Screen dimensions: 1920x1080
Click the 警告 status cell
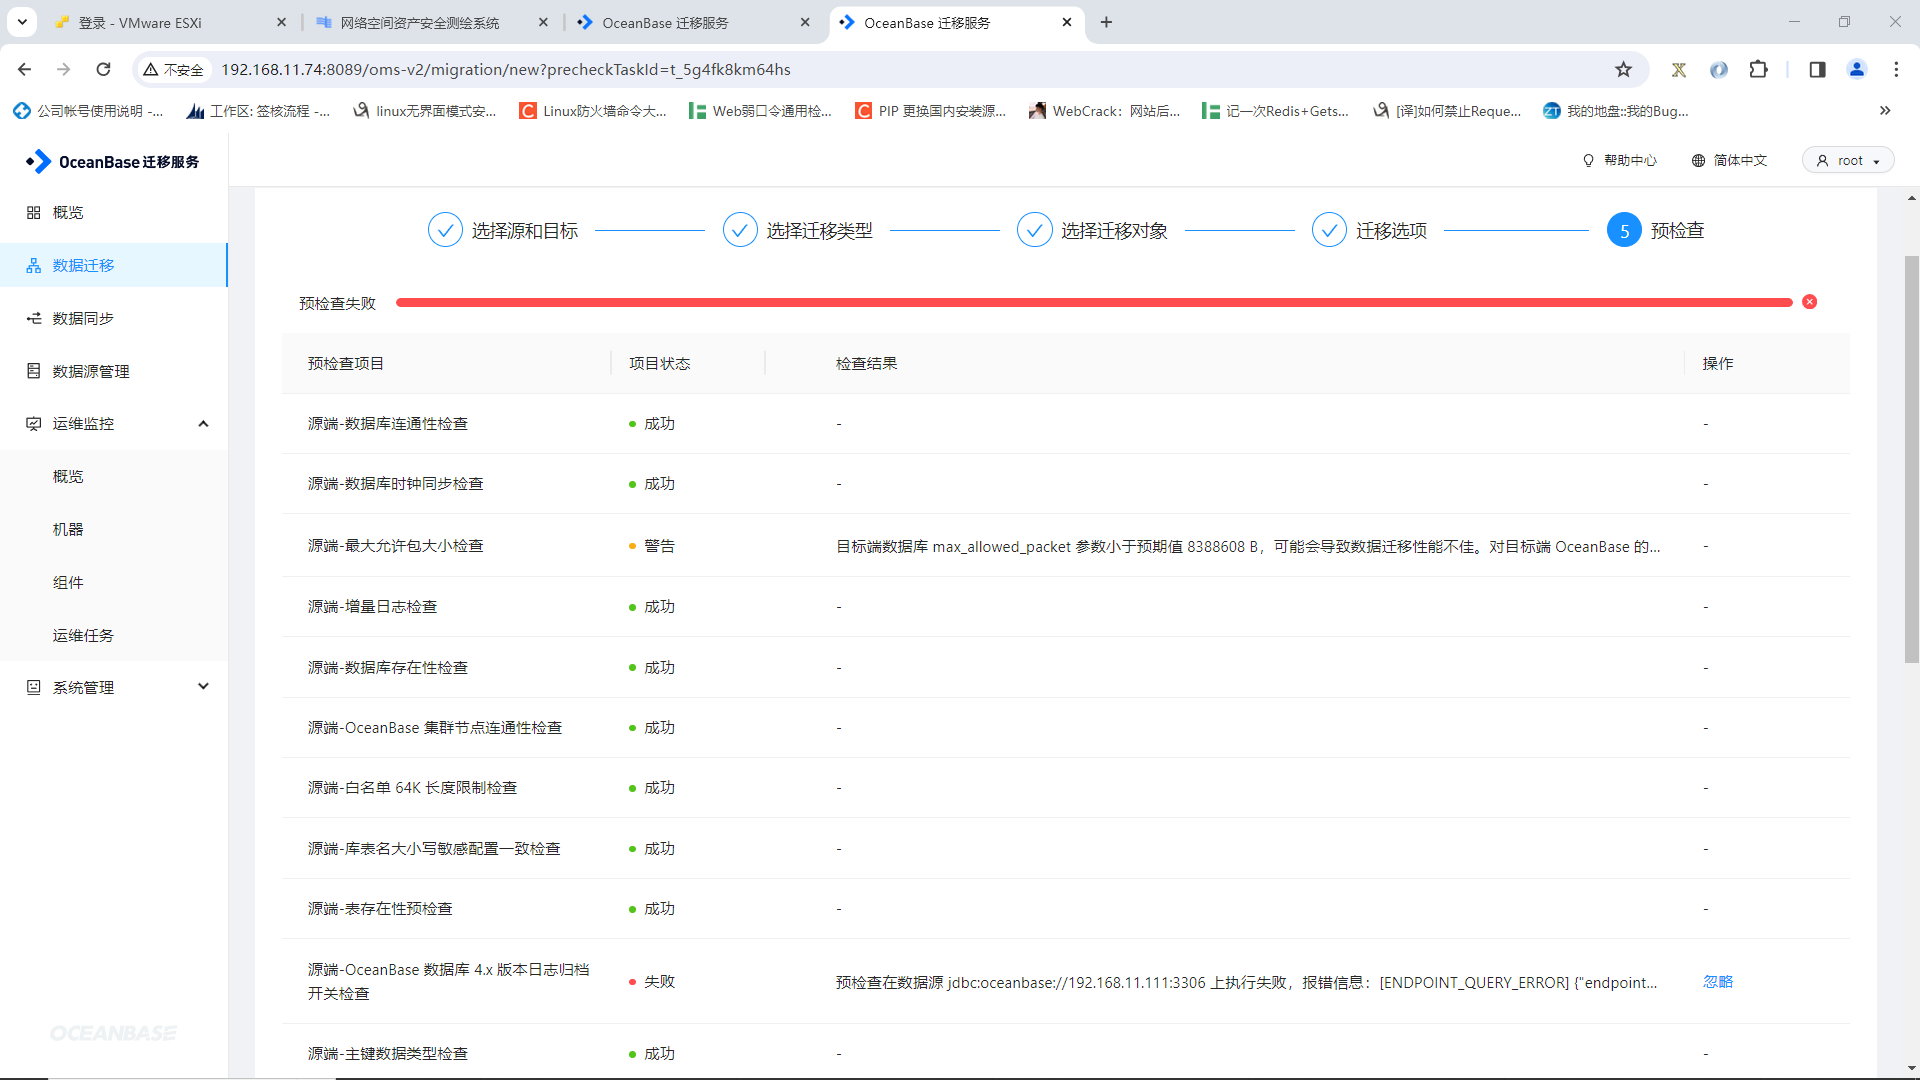coord(652,546)
